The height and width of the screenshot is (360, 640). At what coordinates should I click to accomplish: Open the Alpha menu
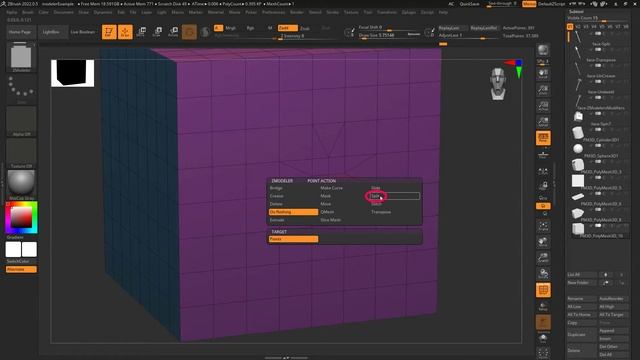[12, 12]
